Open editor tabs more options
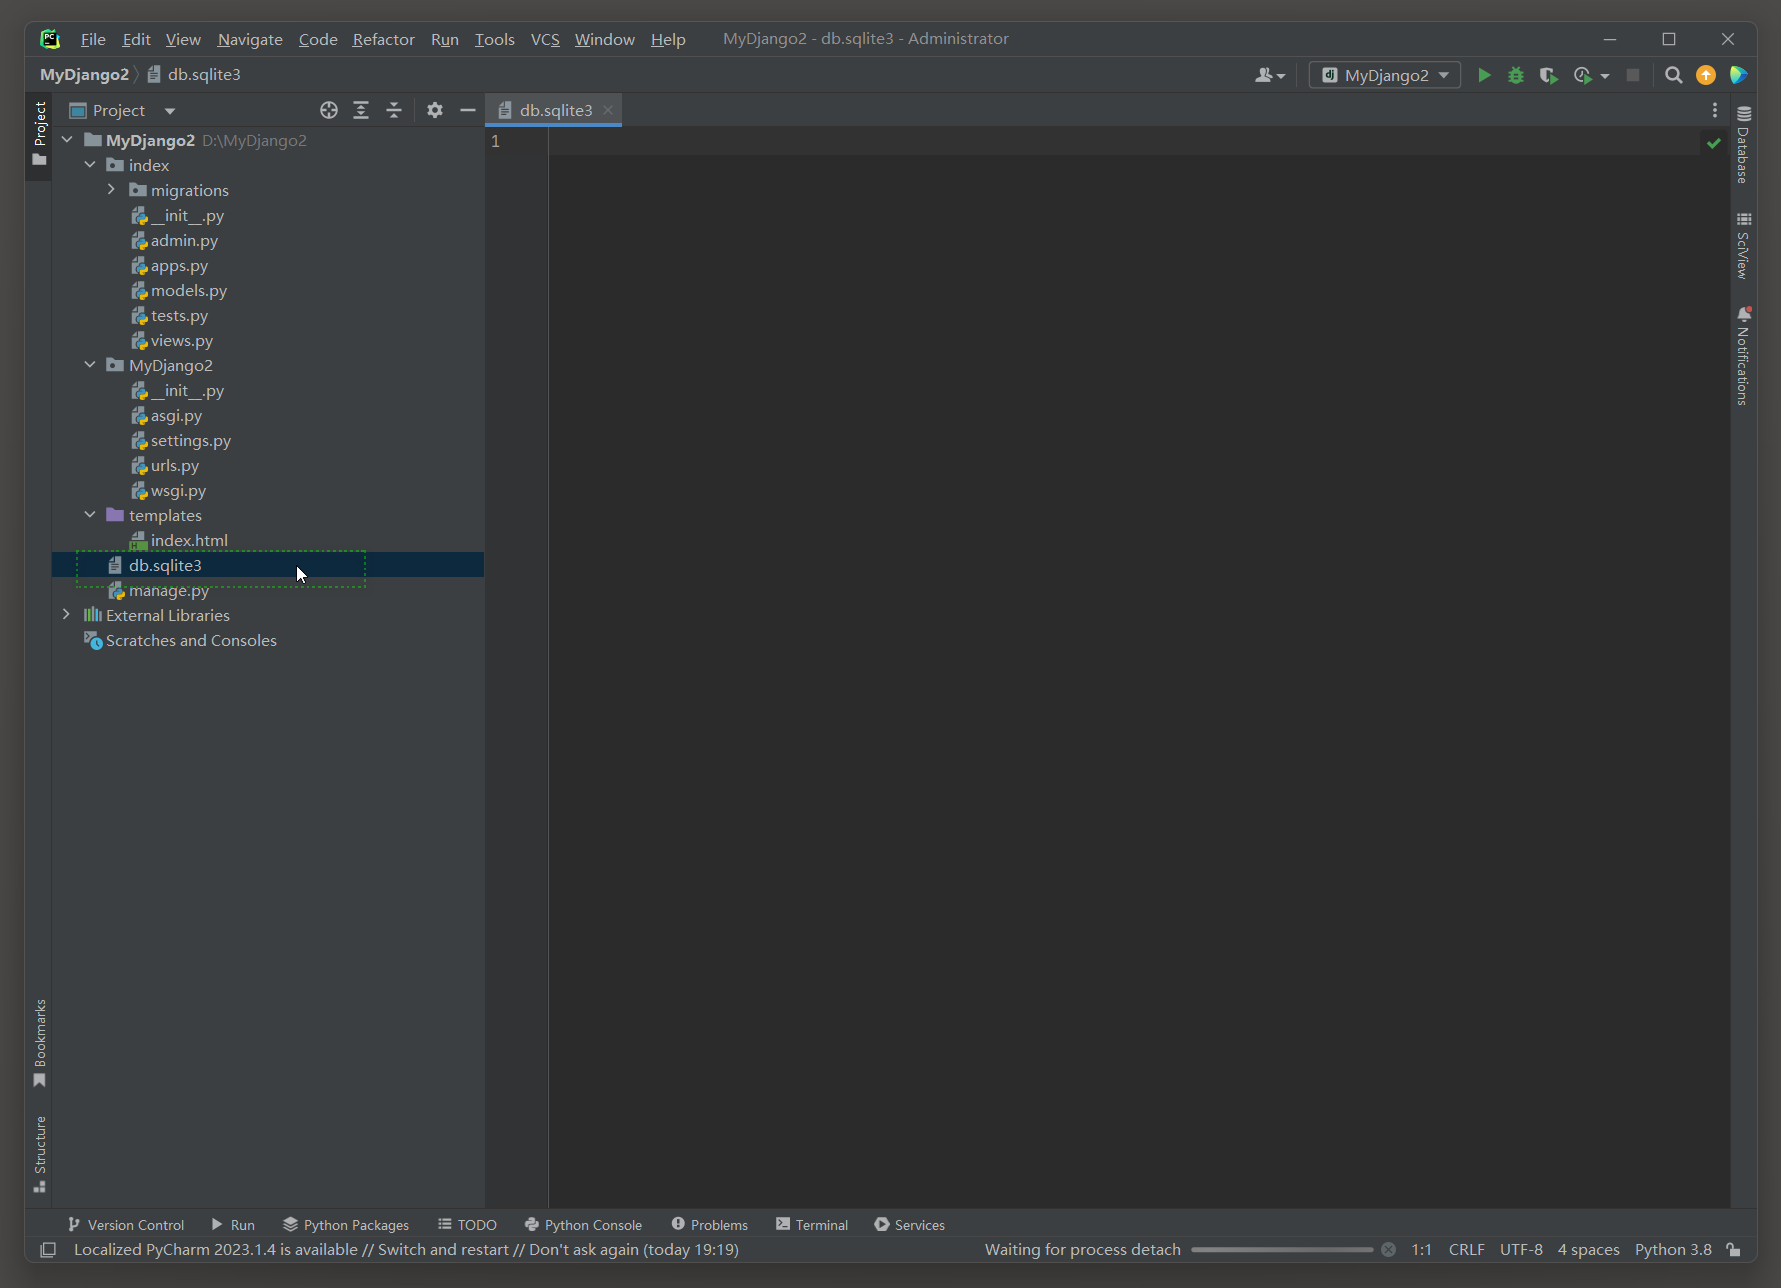The width and height of the screenshot is (1781, 1288). click(x=1714, y=110)
